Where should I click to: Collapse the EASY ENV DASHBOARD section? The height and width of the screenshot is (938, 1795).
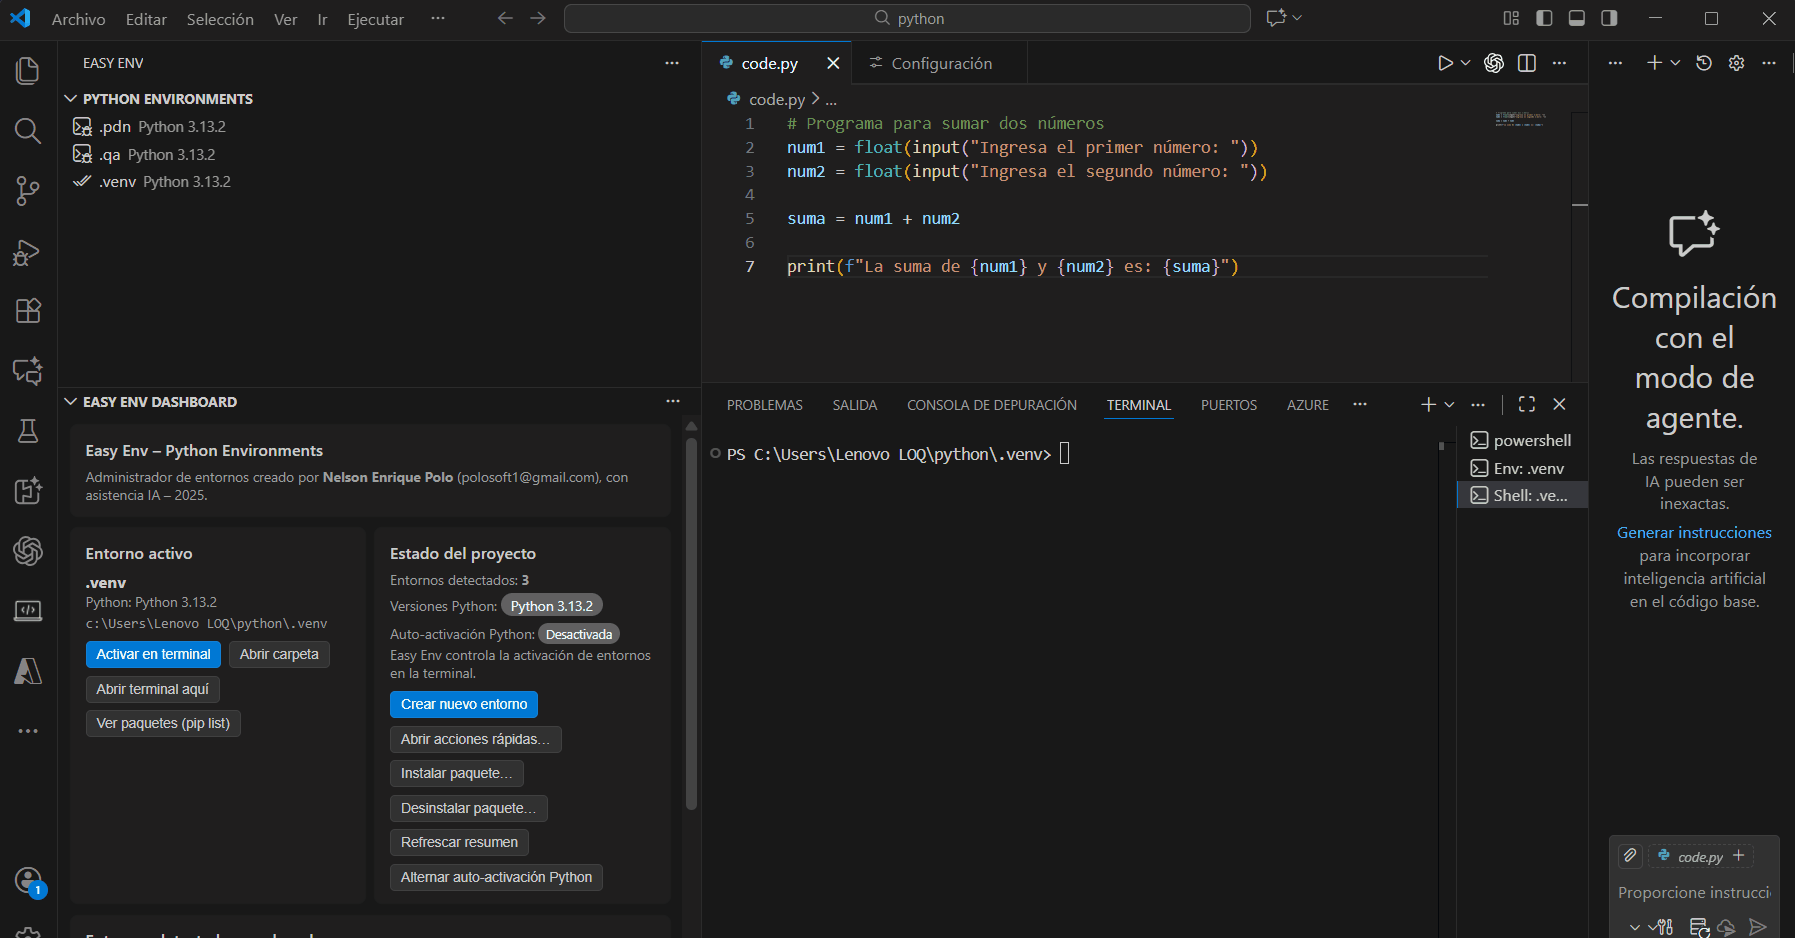tap(71, 402)
